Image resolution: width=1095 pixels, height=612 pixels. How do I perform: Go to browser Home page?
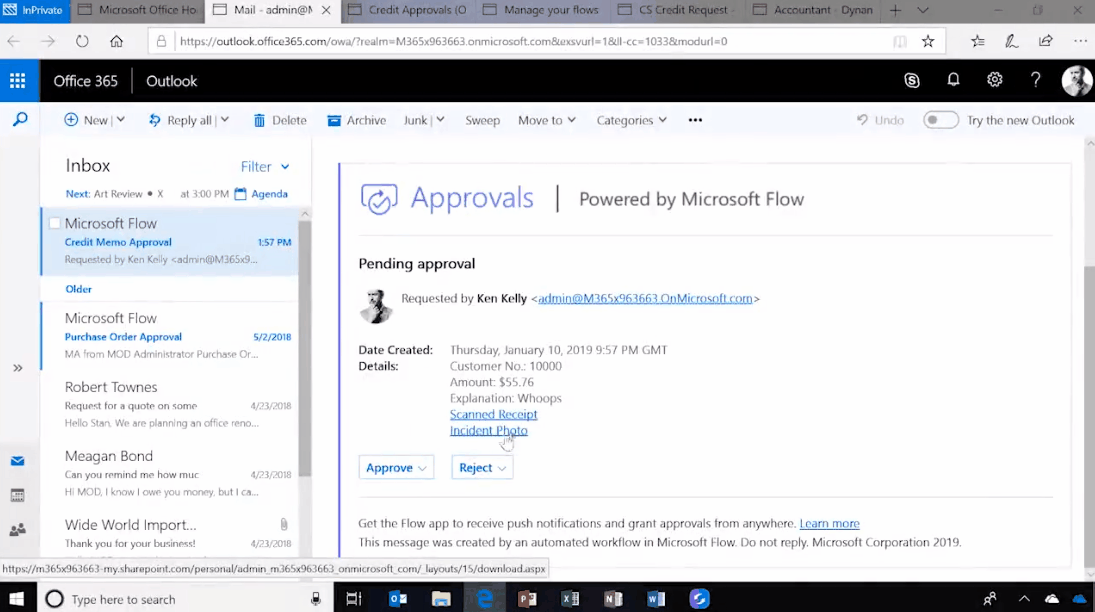pyautogui.click(x=116, y=41)
